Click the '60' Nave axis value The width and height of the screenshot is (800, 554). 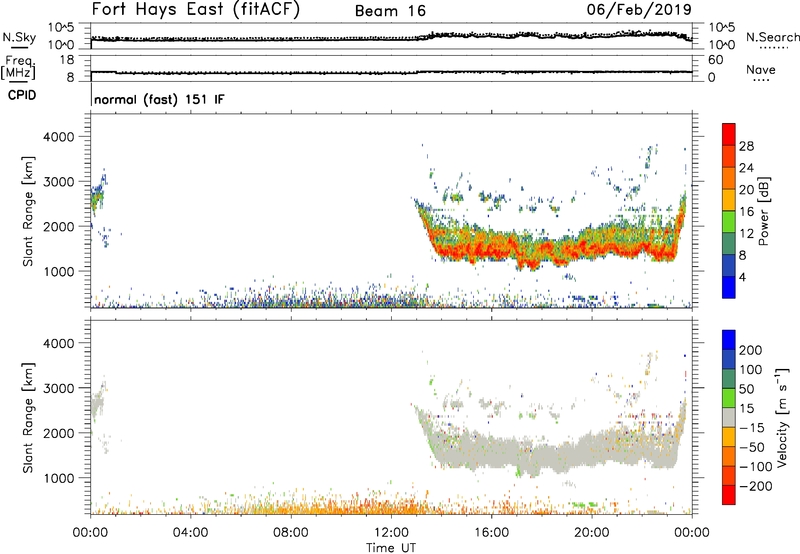(716, 60)
